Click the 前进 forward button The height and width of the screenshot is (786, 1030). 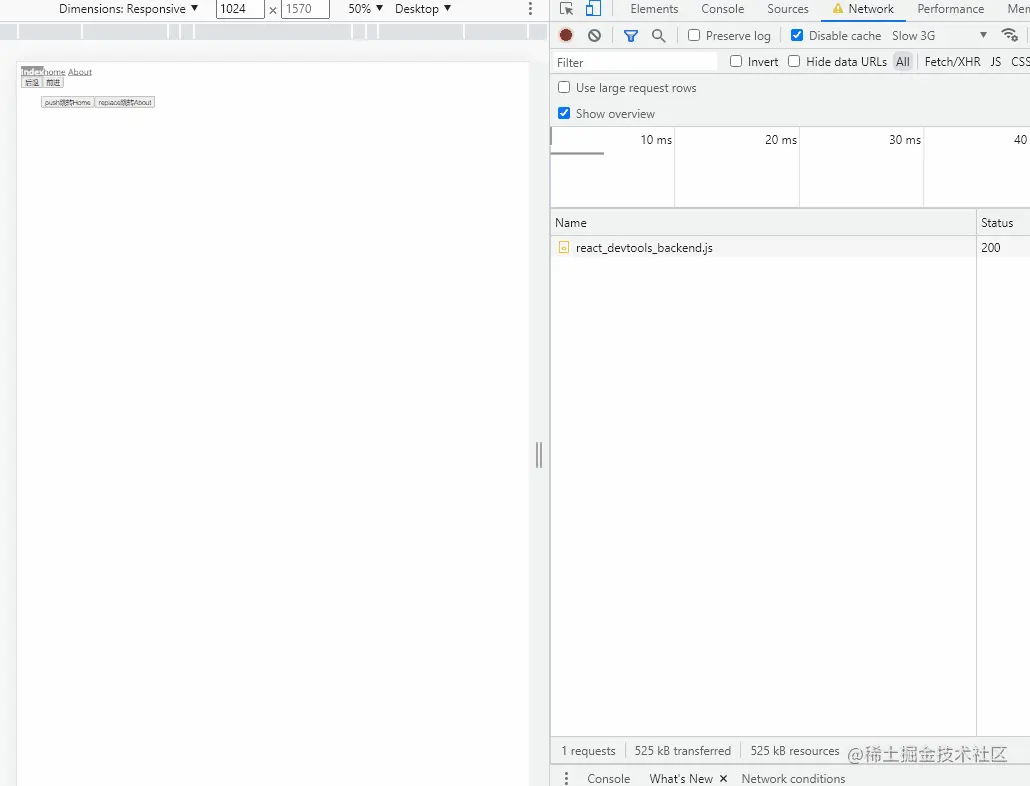[x=53, y=83]
